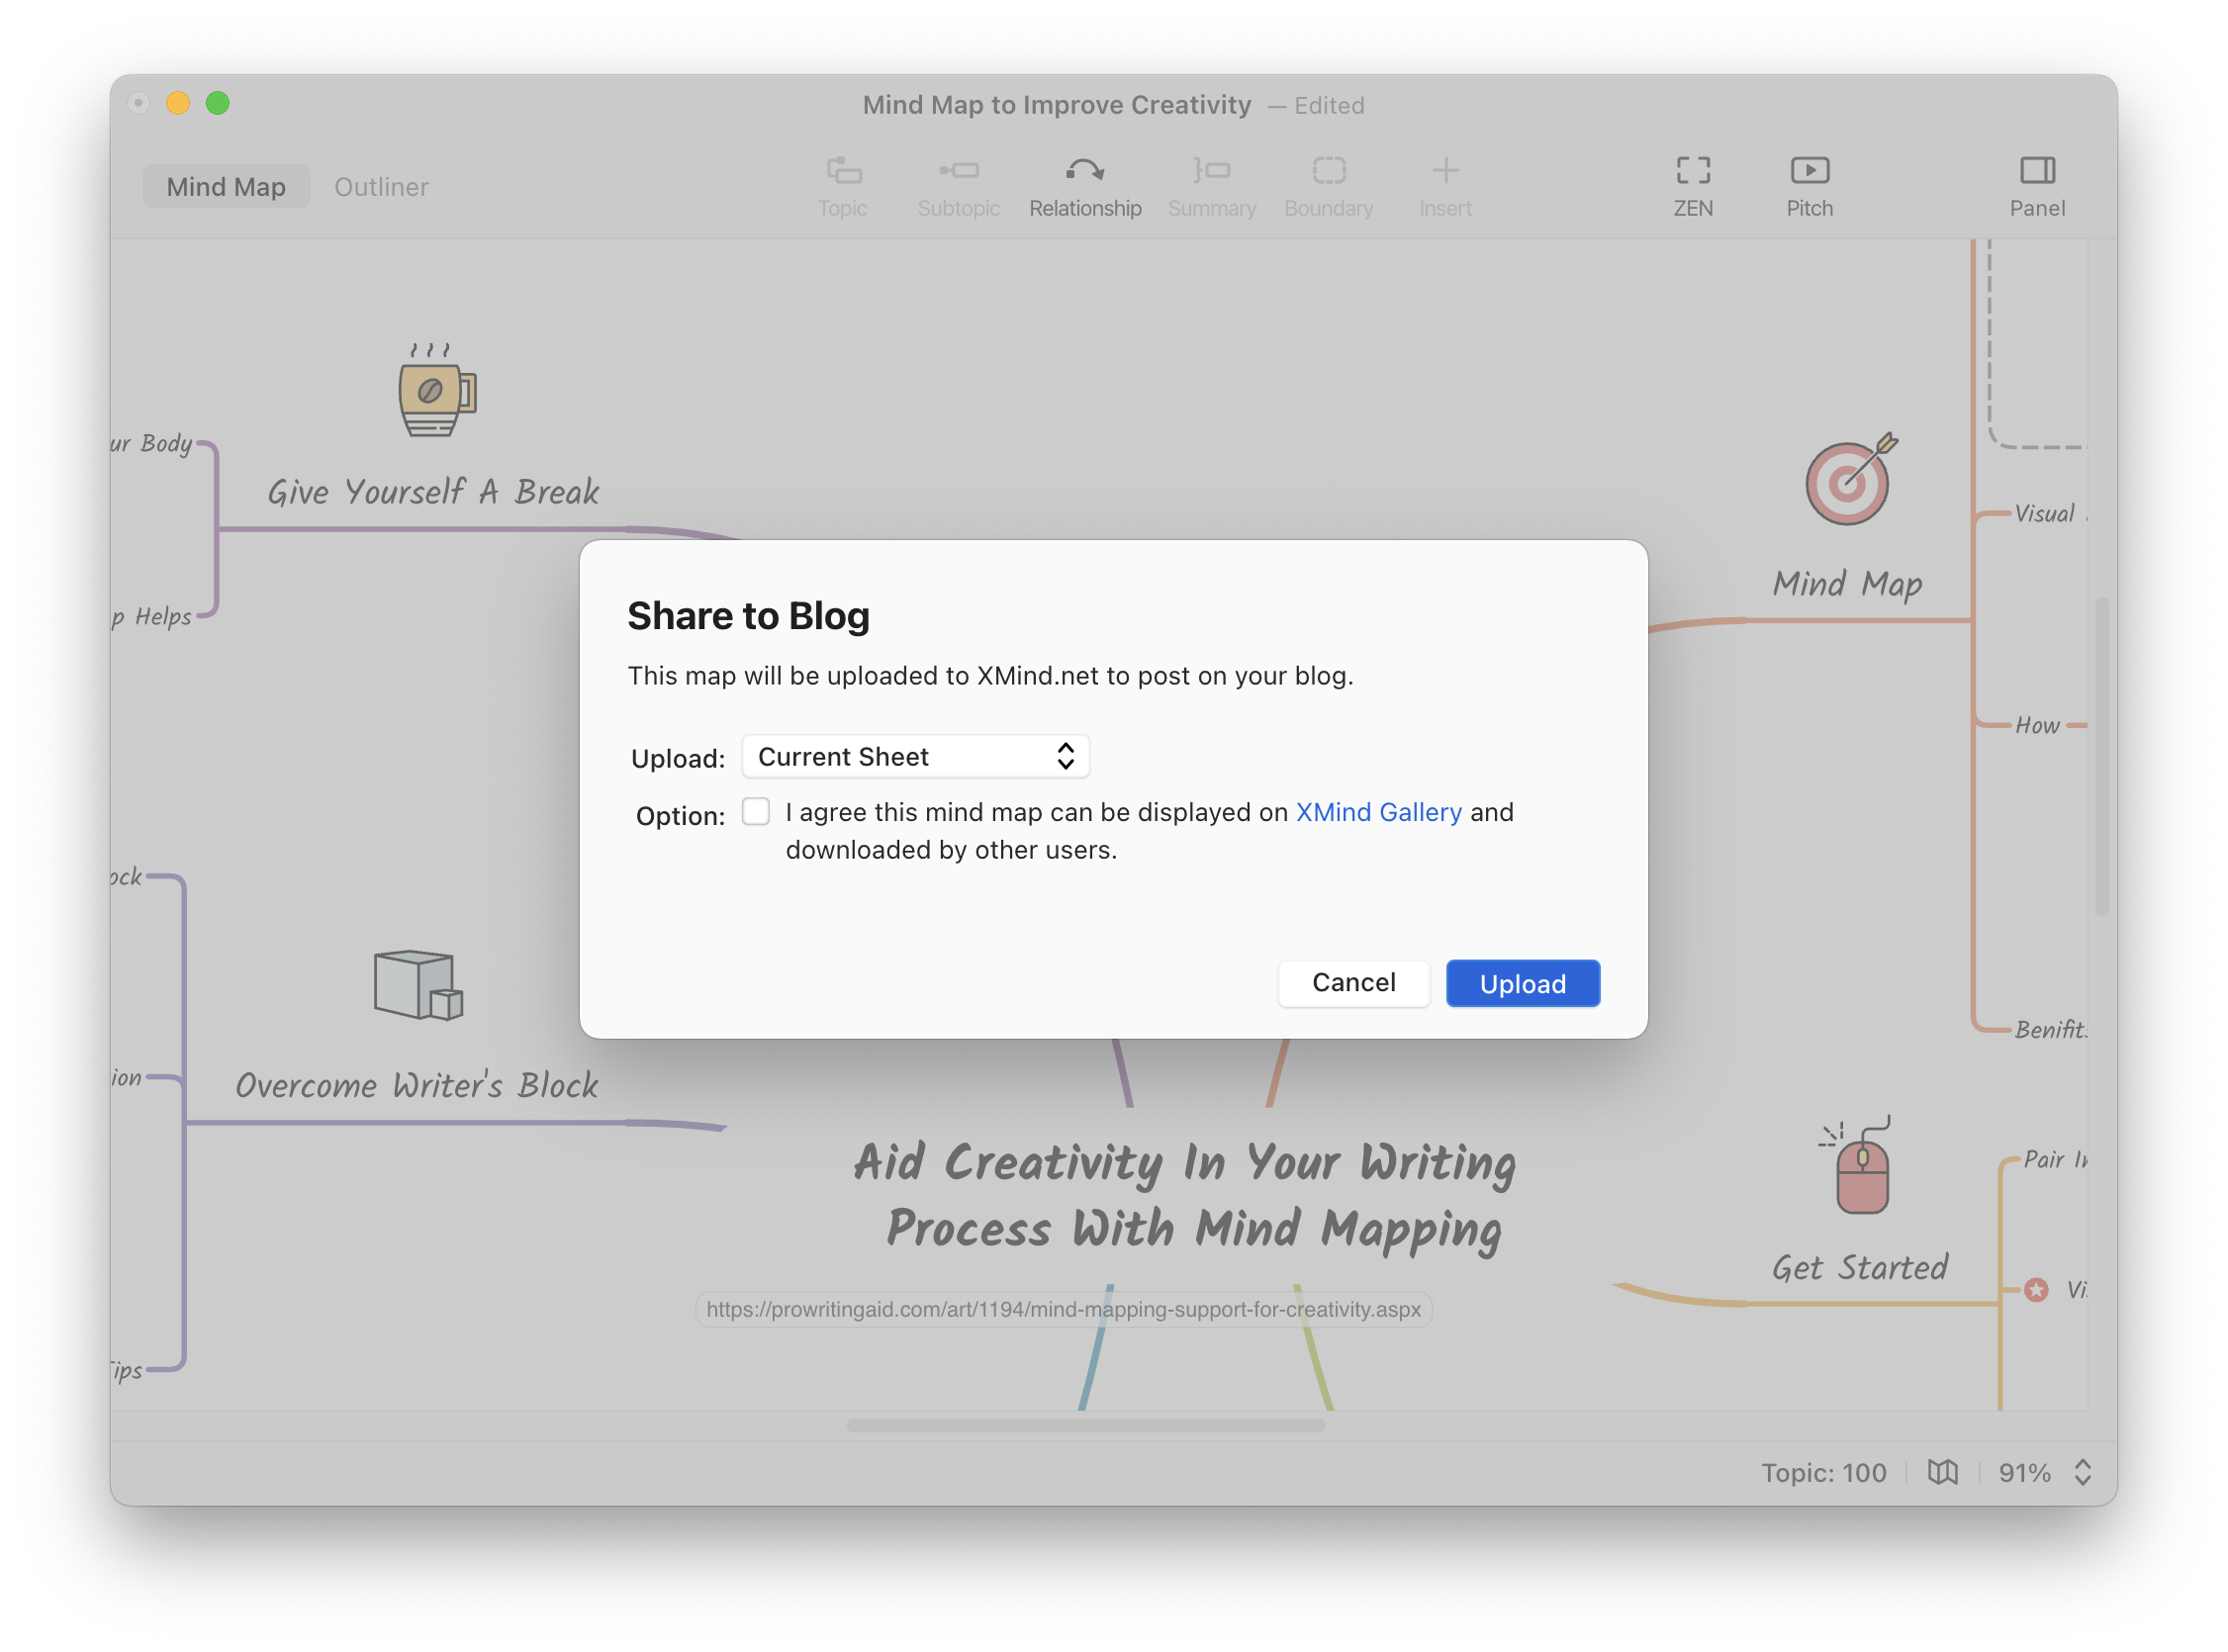The width and height of the screenshot is (2228, 1652).
Task: Switch to the Outliner view tab
Action: (381, 187)
